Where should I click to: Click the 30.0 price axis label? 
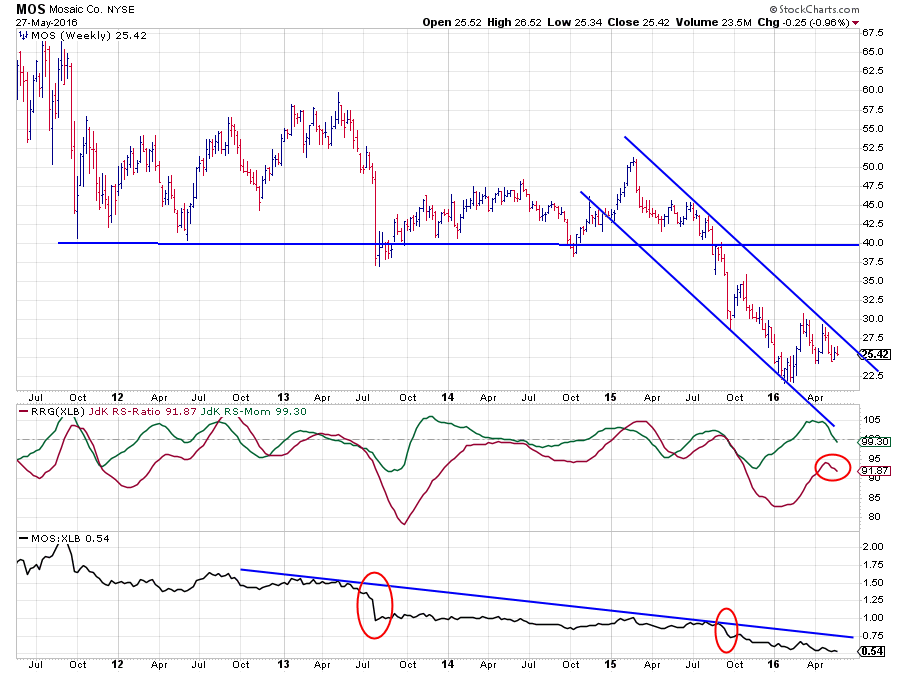872,318
